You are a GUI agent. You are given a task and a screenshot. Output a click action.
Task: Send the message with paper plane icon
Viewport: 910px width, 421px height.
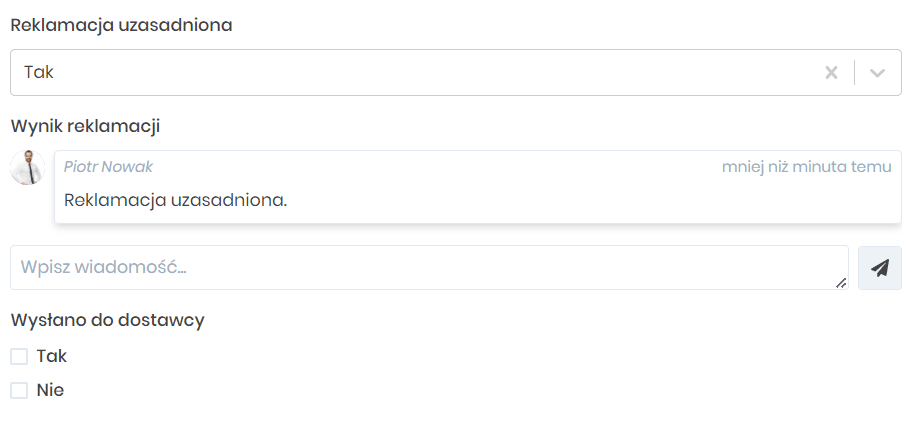880,268
